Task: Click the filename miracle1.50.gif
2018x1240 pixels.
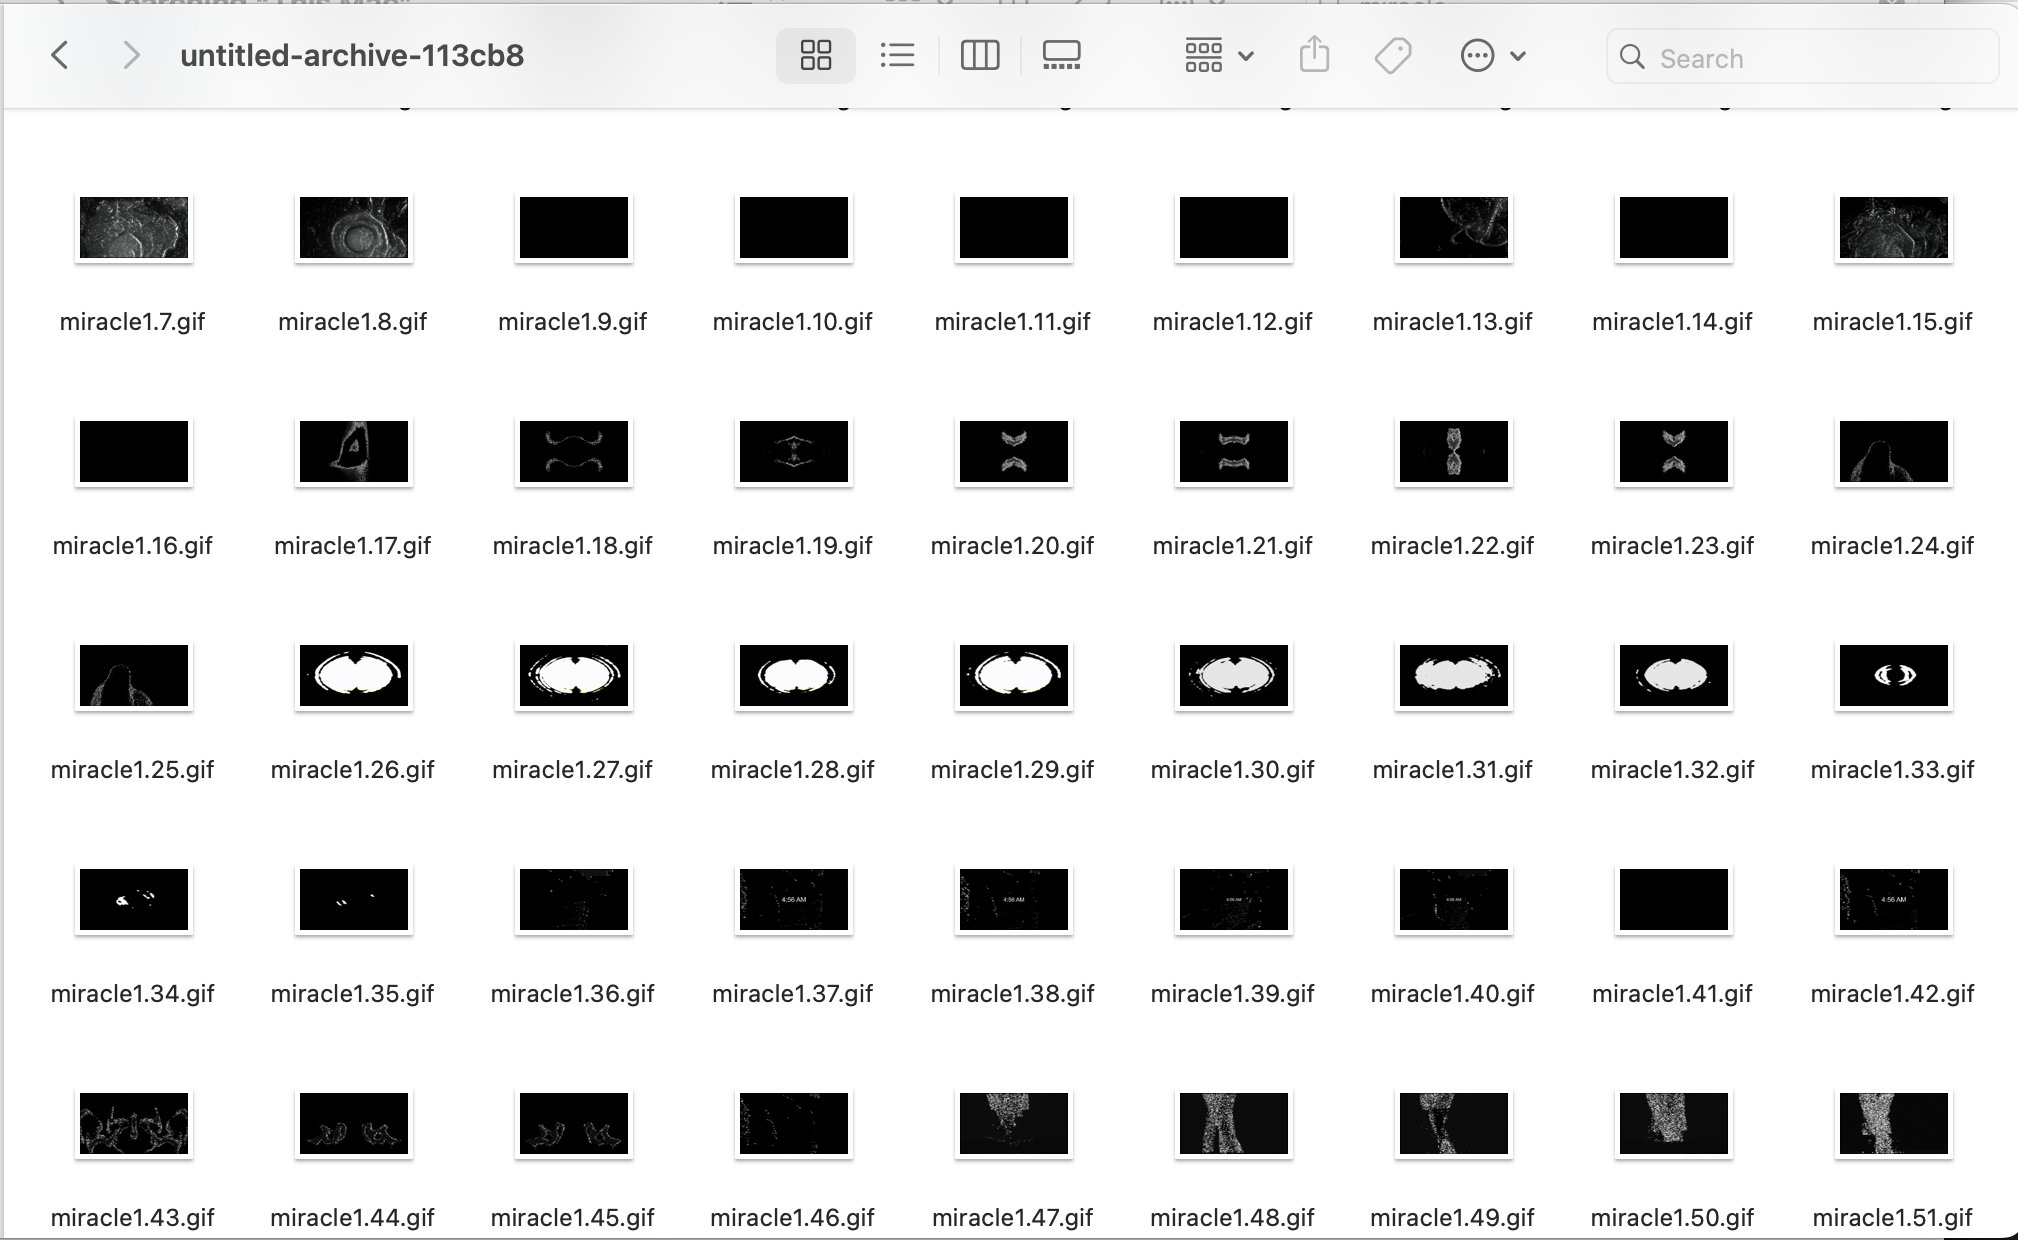Action: (1673, 1218)
